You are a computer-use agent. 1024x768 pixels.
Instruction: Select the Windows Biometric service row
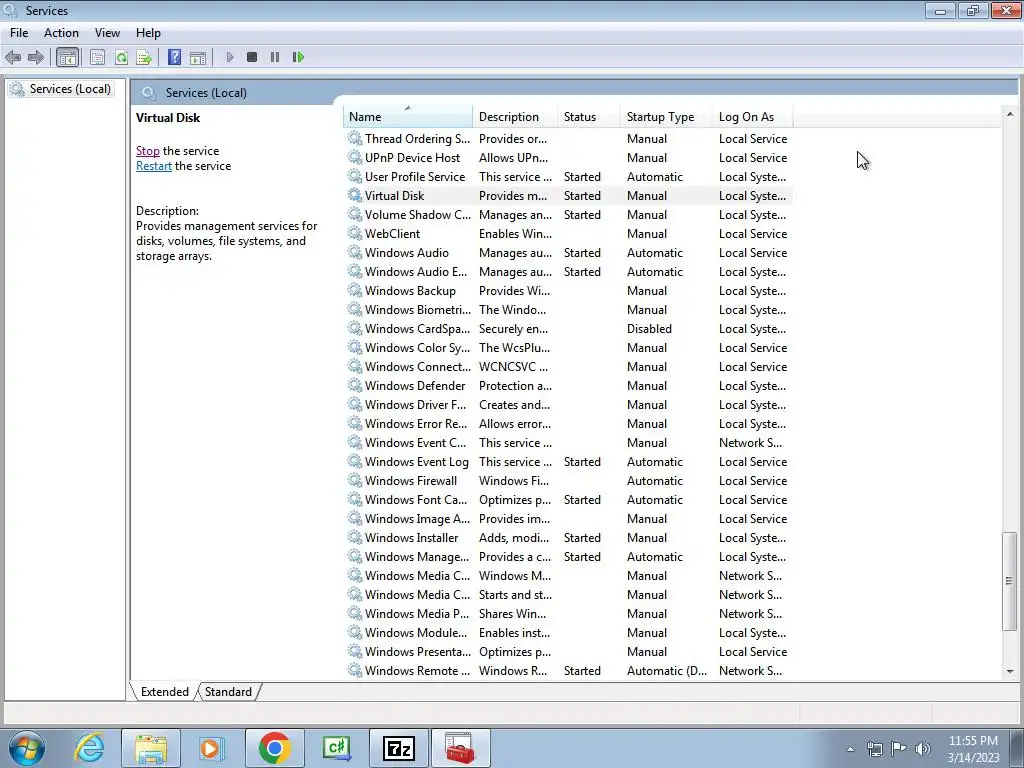(x=568, y=310)
